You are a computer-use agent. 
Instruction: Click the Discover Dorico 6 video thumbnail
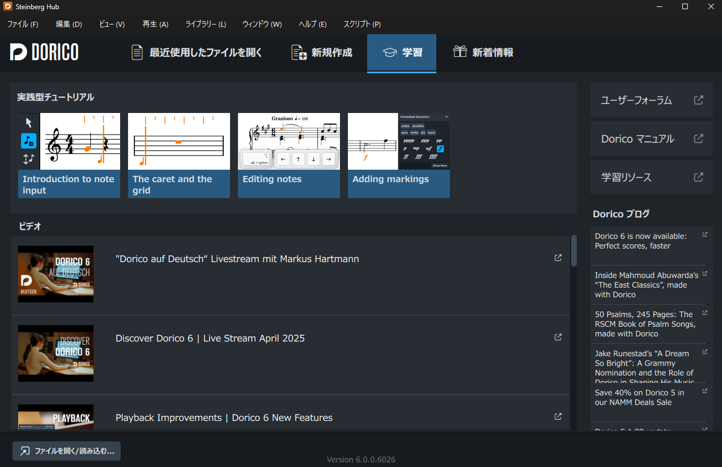(x=56, y=353)
